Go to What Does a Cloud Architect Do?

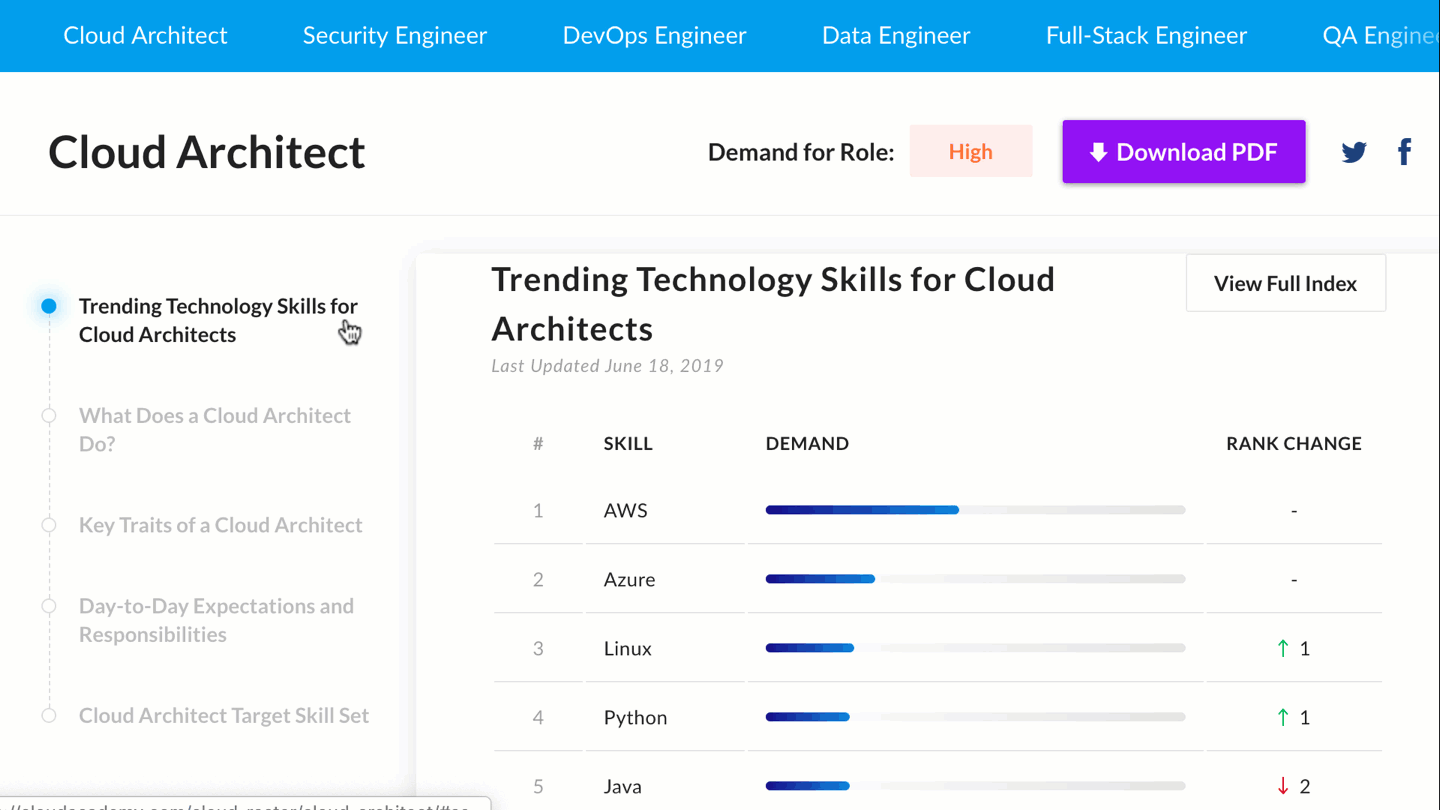tap(215, 429)
